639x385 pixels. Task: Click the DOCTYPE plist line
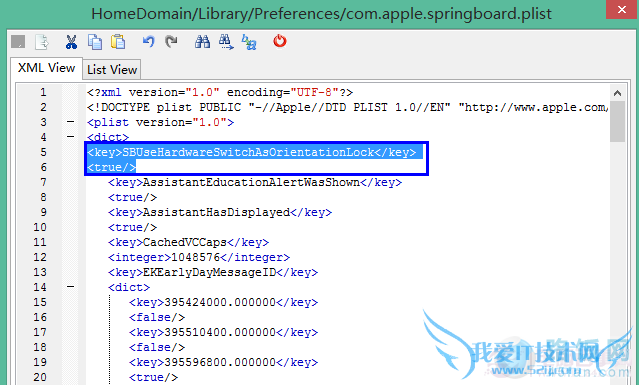click(x=347, y=108)
